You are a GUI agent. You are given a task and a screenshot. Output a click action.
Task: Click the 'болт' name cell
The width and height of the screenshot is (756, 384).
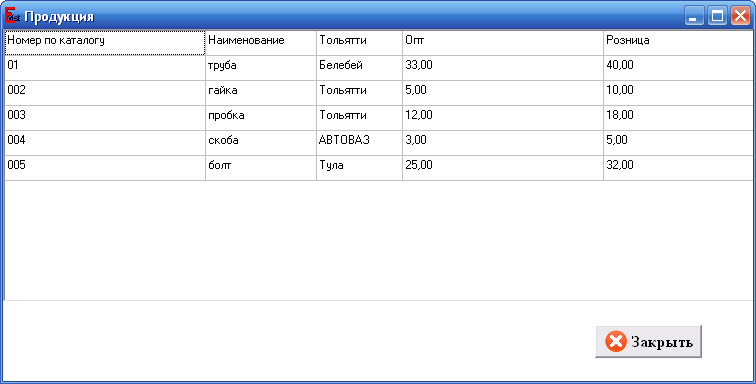click(261, 168)
